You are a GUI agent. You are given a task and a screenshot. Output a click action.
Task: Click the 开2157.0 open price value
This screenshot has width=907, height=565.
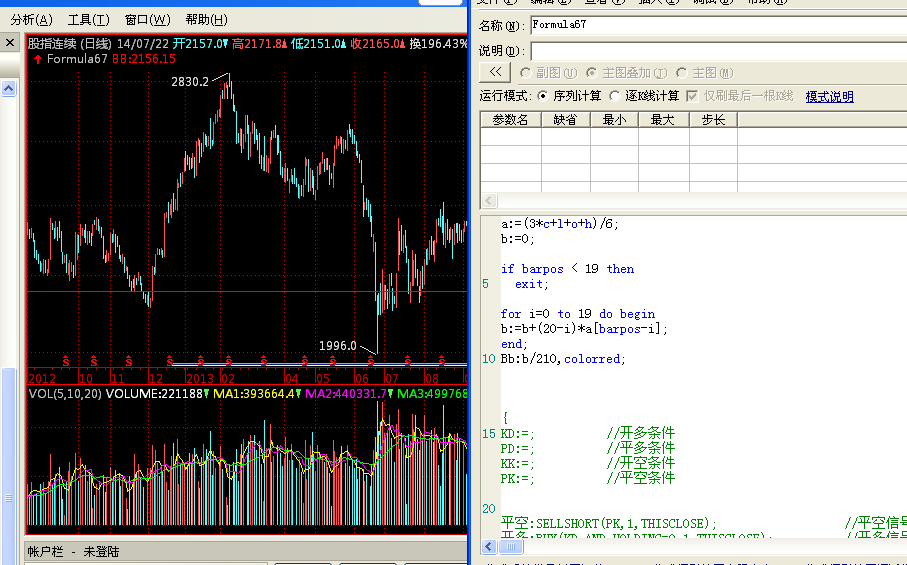pyautogui.click(x=200, y=43)
